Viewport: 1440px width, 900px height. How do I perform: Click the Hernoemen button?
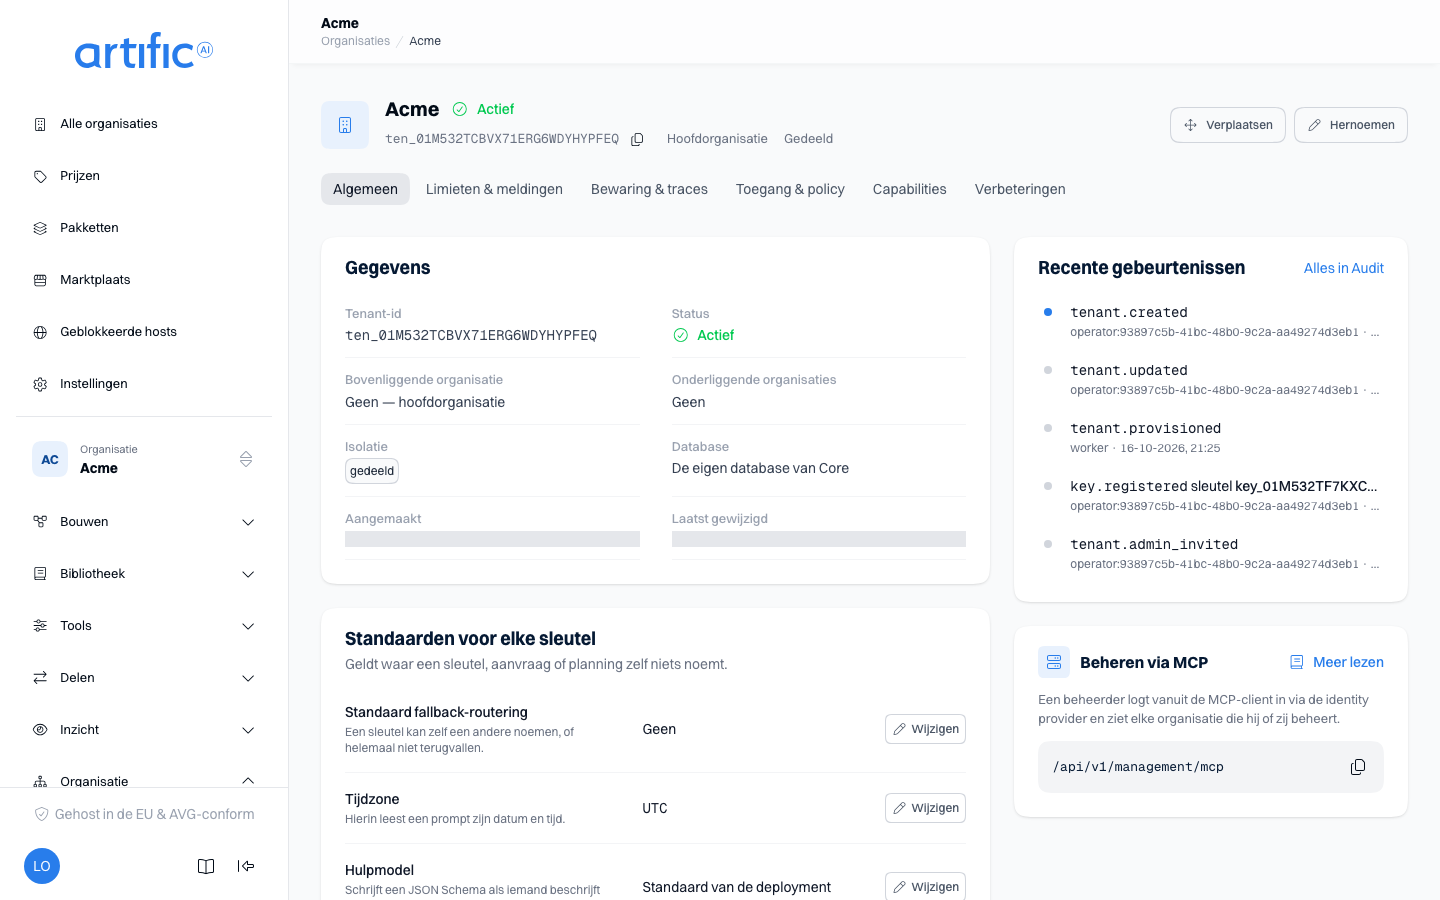(1351, 125)
